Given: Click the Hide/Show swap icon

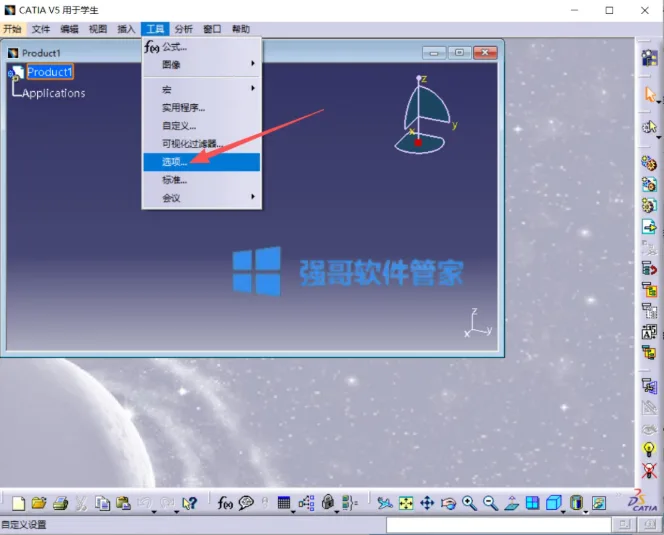Looking at the screenshot, I should [598, 503].
